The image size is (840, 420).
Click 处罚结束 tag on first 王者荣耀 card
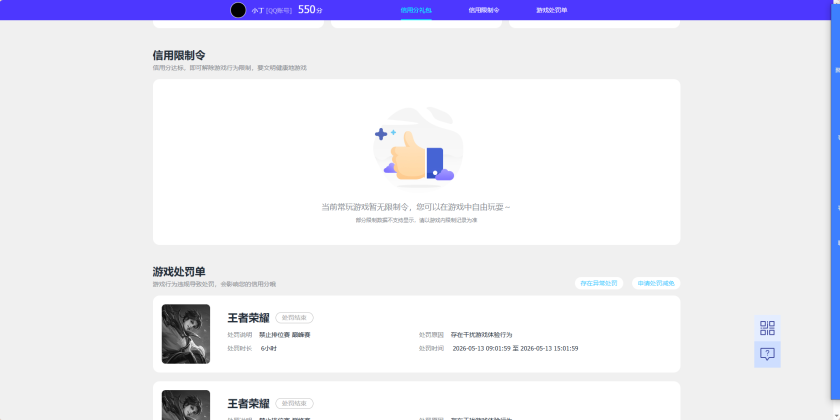[x=294, y=318]
